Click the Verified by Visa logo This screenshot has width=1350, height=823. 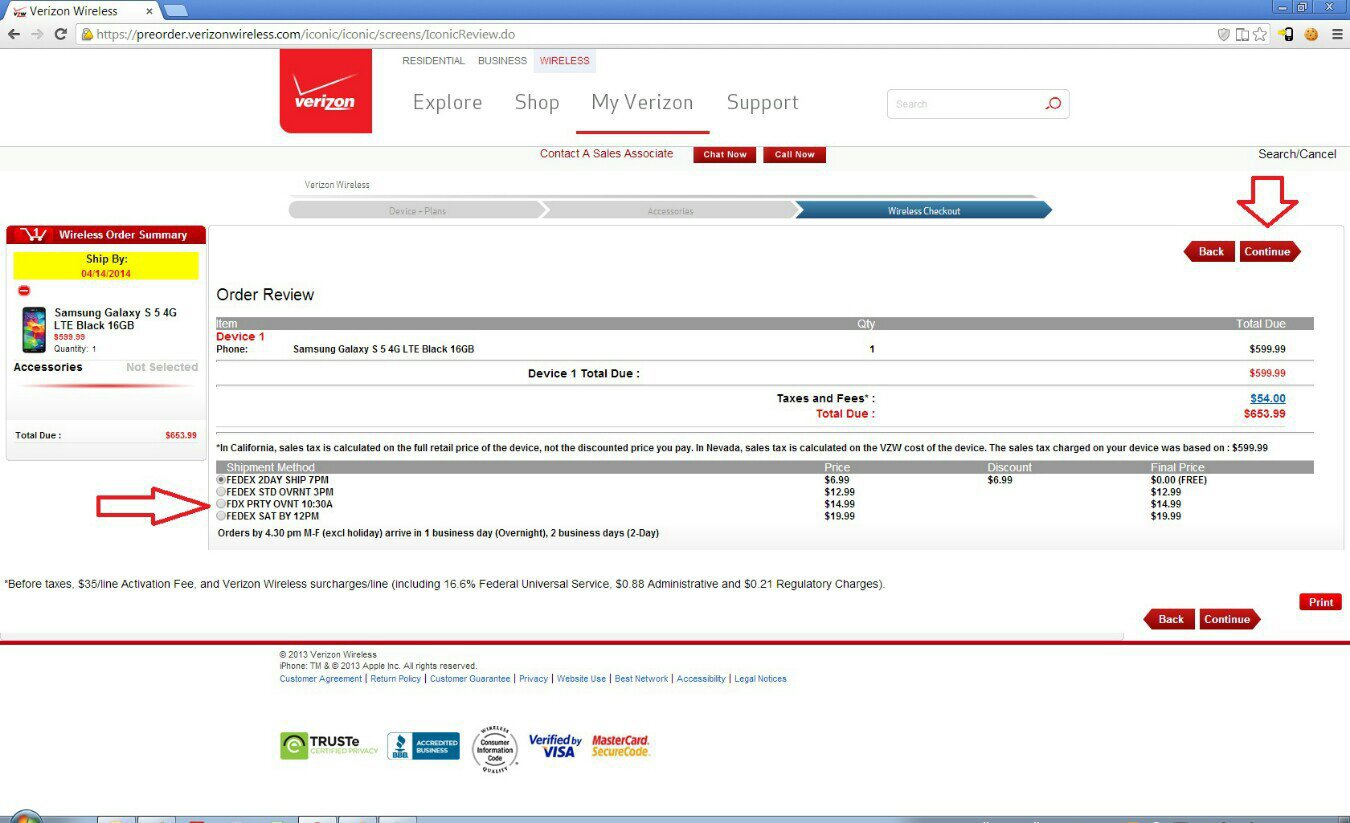pyautogui.click(x=555, y=746)
